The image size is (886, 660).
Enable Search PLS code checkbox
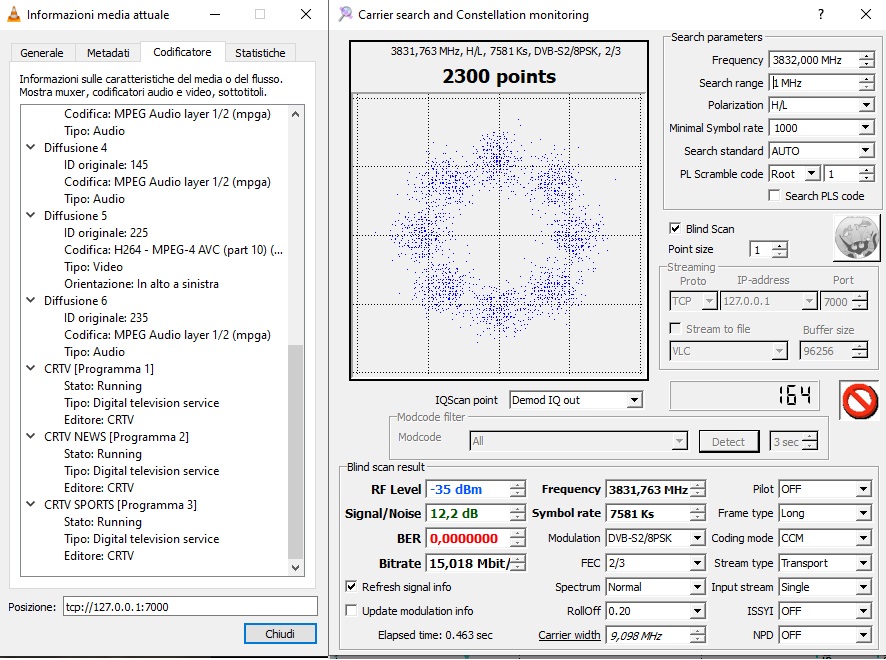(x=774, y=196)
